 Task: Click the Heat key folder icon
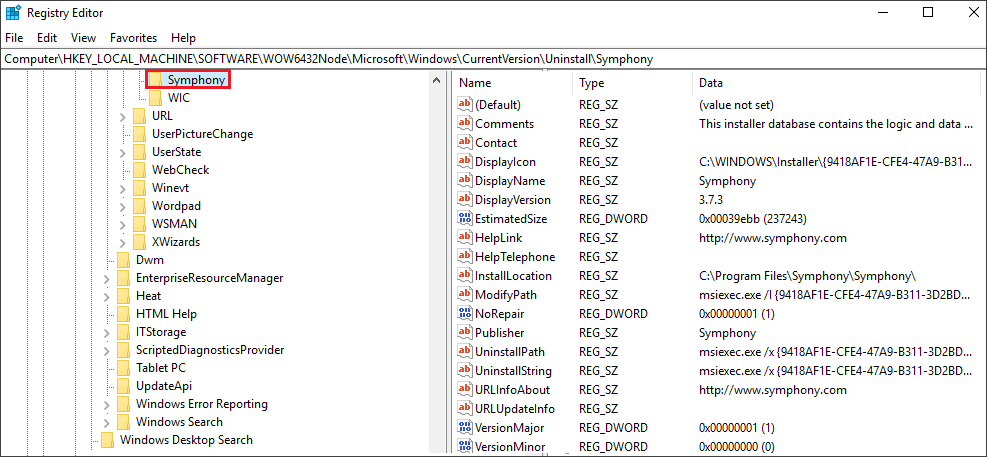tap(123, 295)
